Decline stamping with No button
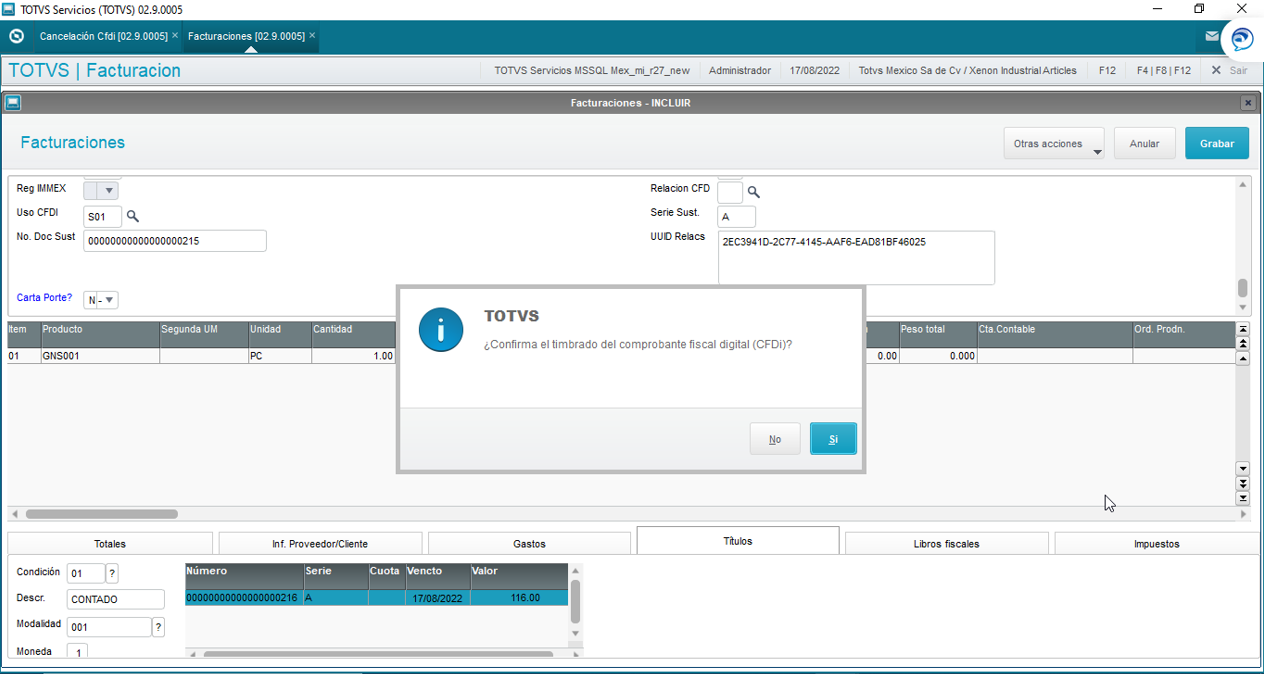The height and width of the screenshot is (674, 1264). (x=775, y=439)
